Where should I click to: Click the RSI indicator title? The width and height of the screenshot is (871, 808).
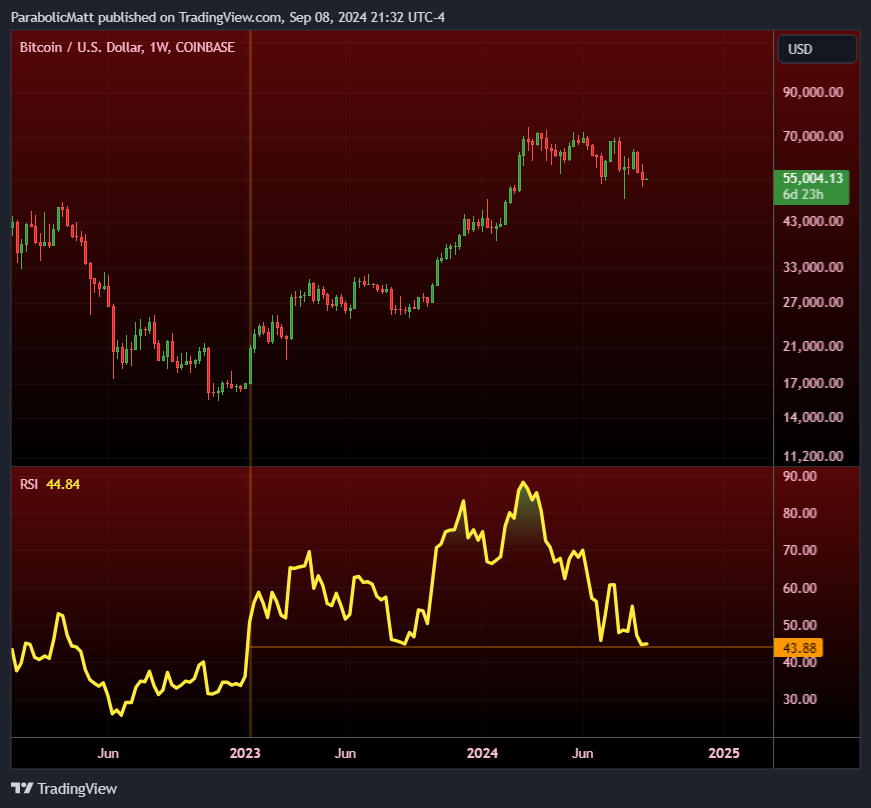tap(29, 484)
